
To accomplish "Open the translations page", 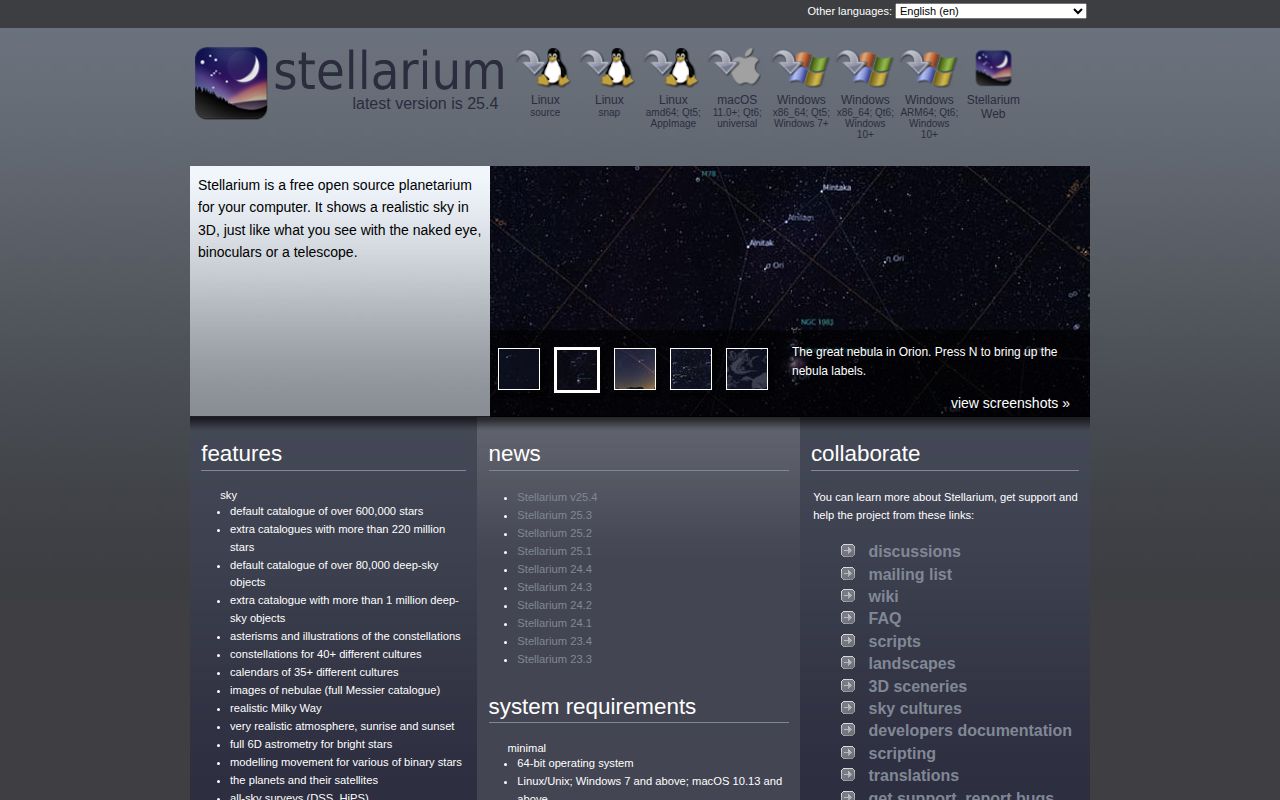I will [x=913, y=775].
